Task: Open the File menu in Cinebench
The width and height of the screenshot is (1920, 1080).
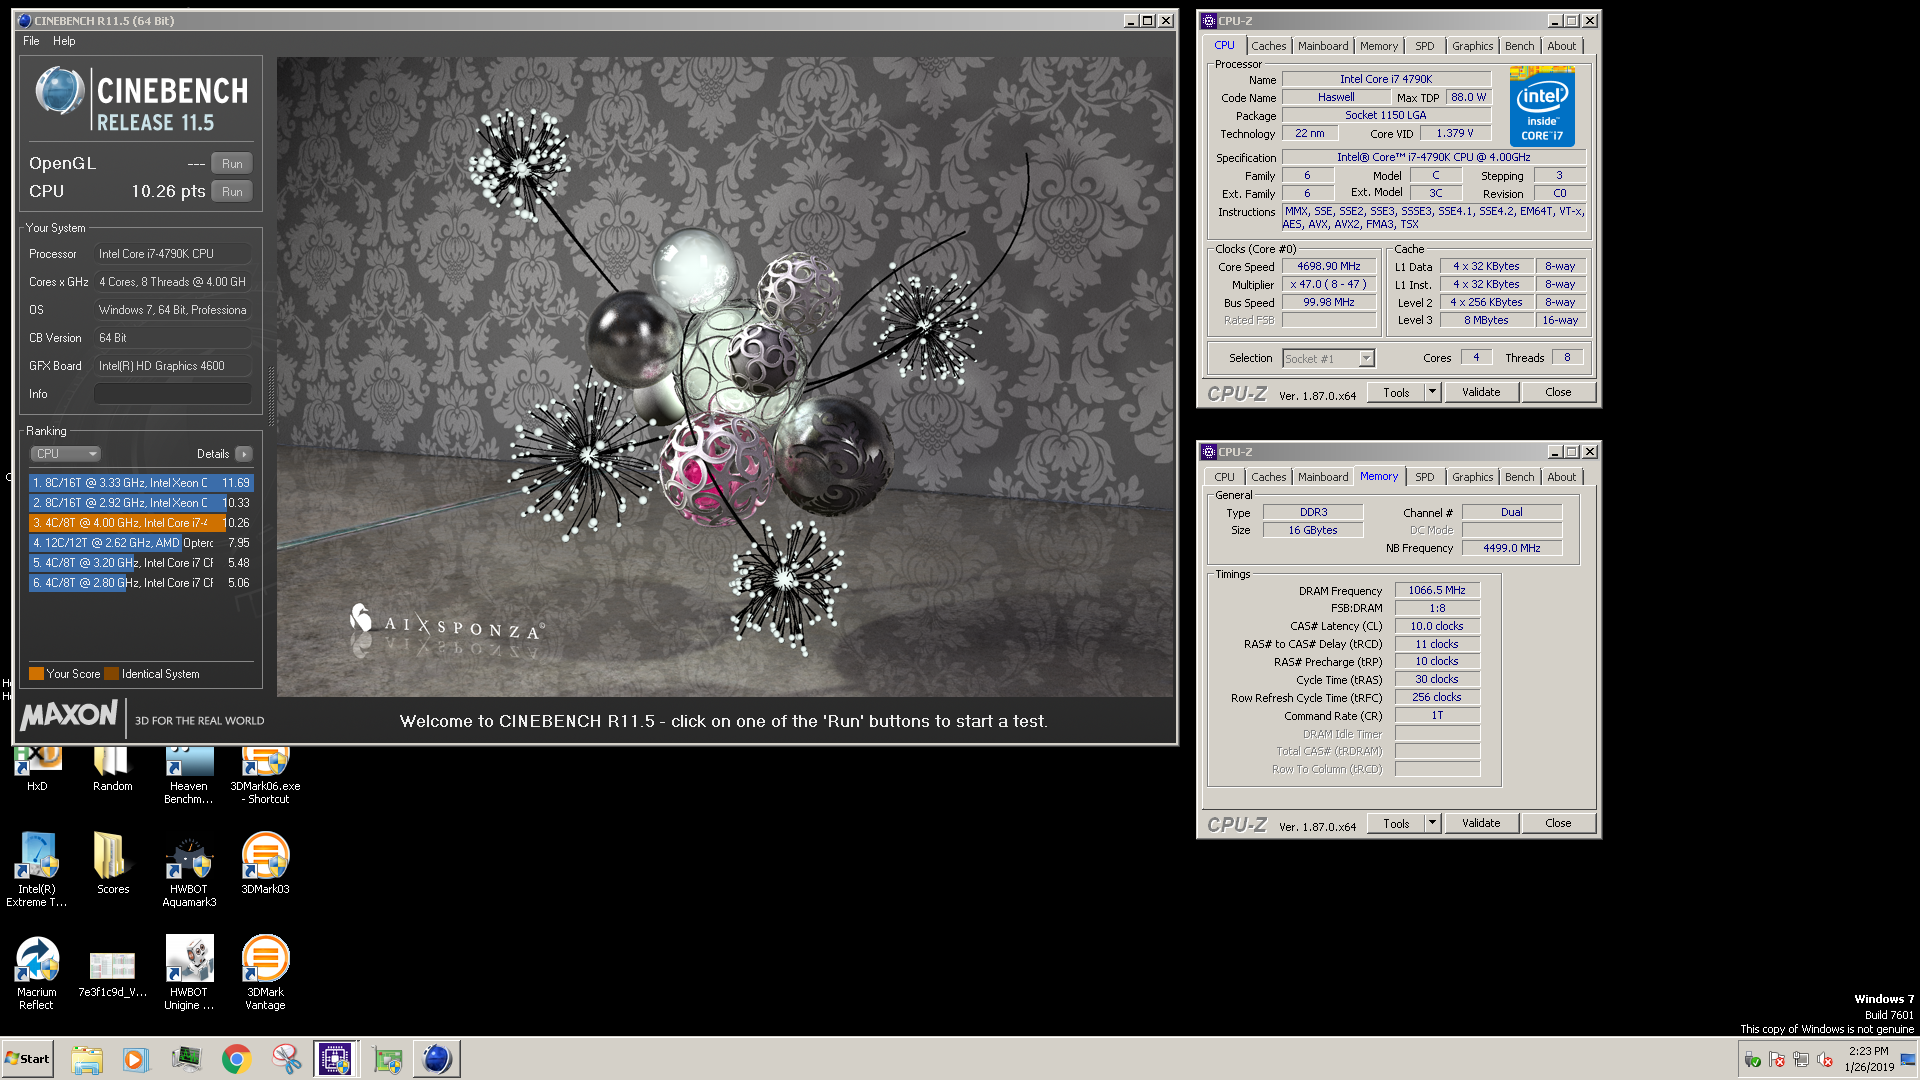Action: point(31,41)
